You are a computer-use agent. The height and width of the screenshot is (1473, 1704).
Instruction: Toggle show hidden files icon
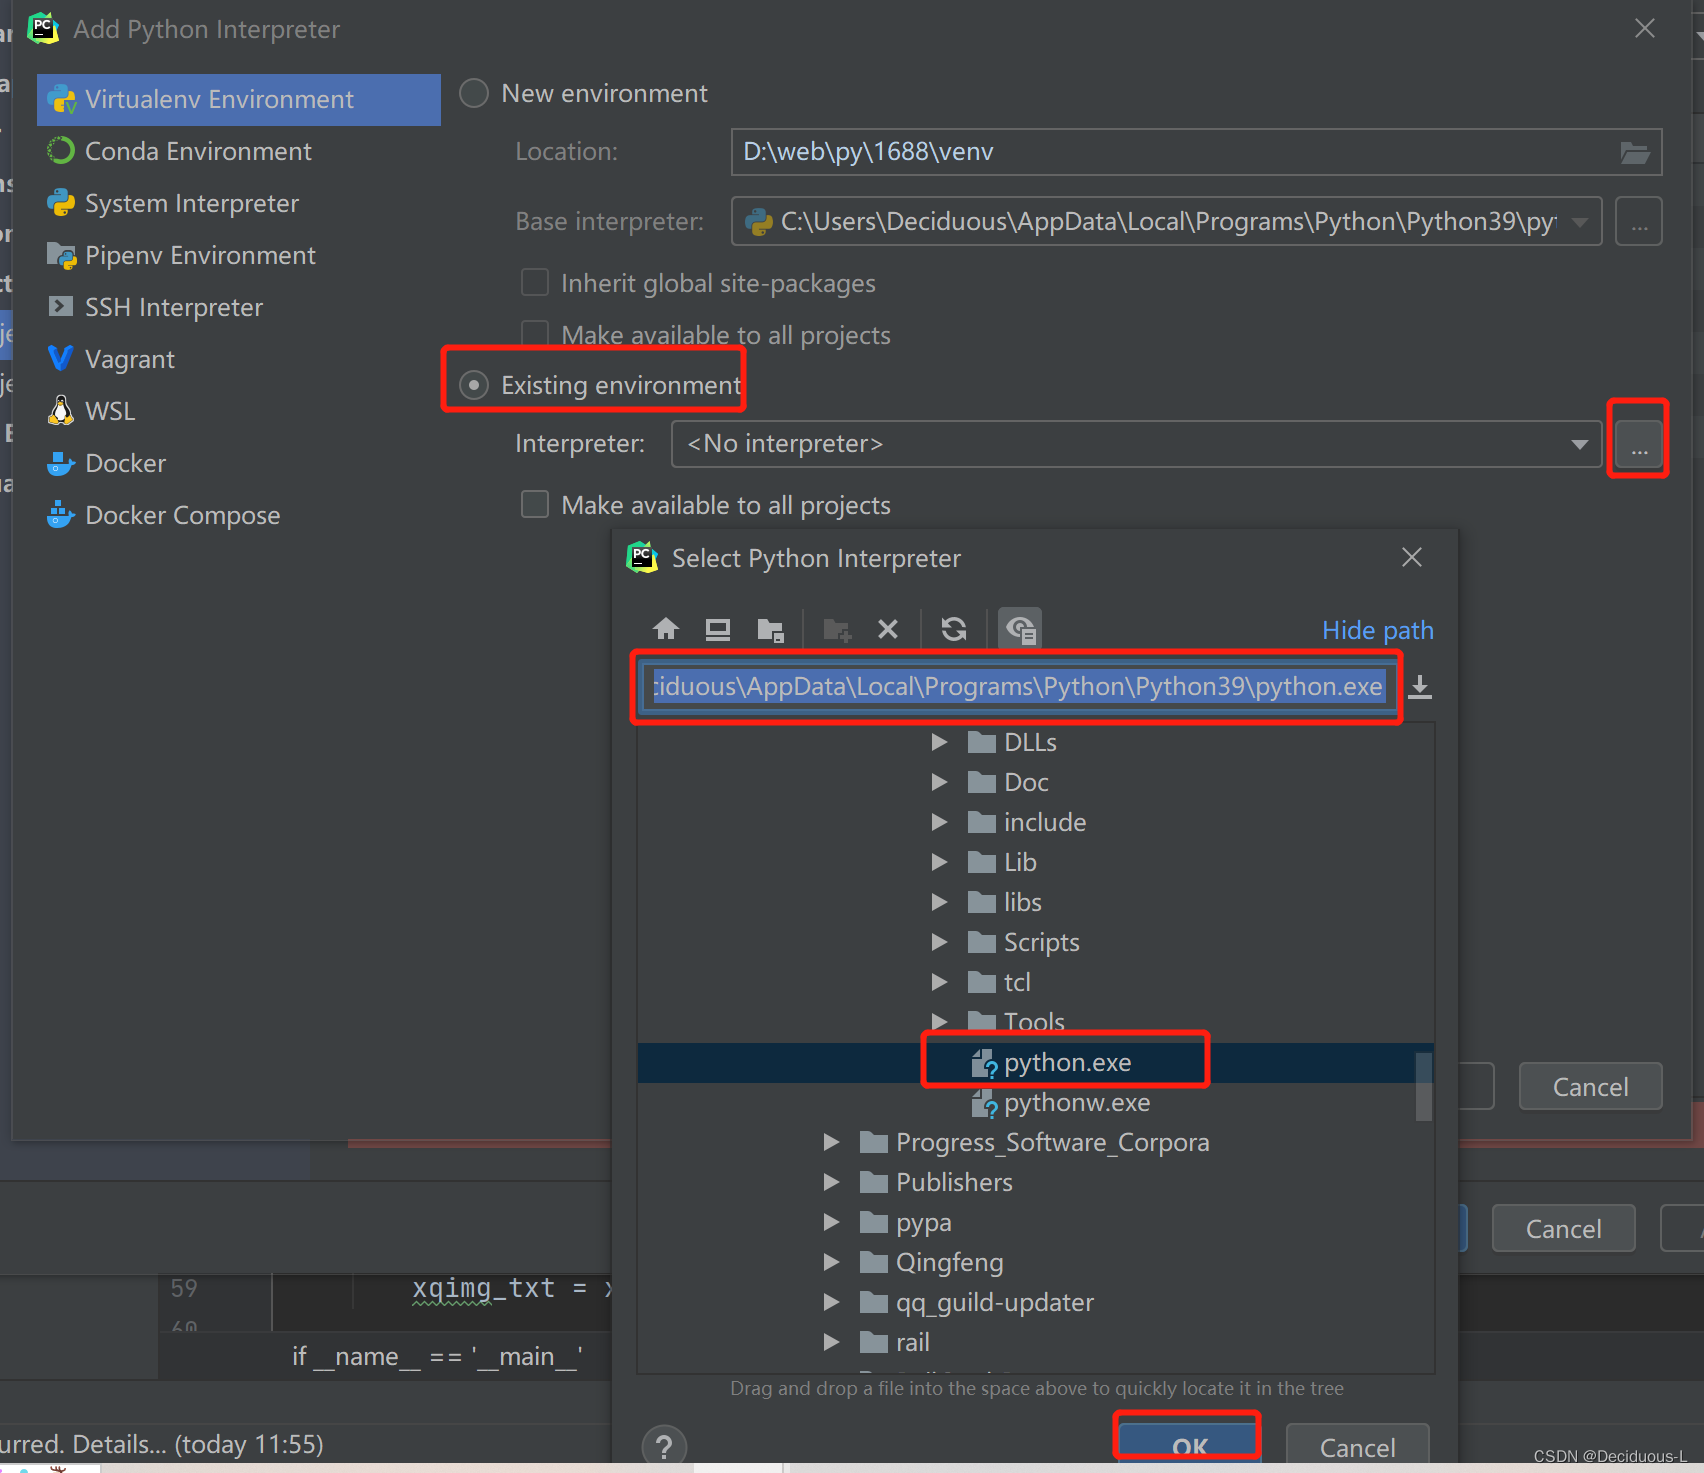coord(1020,629)
